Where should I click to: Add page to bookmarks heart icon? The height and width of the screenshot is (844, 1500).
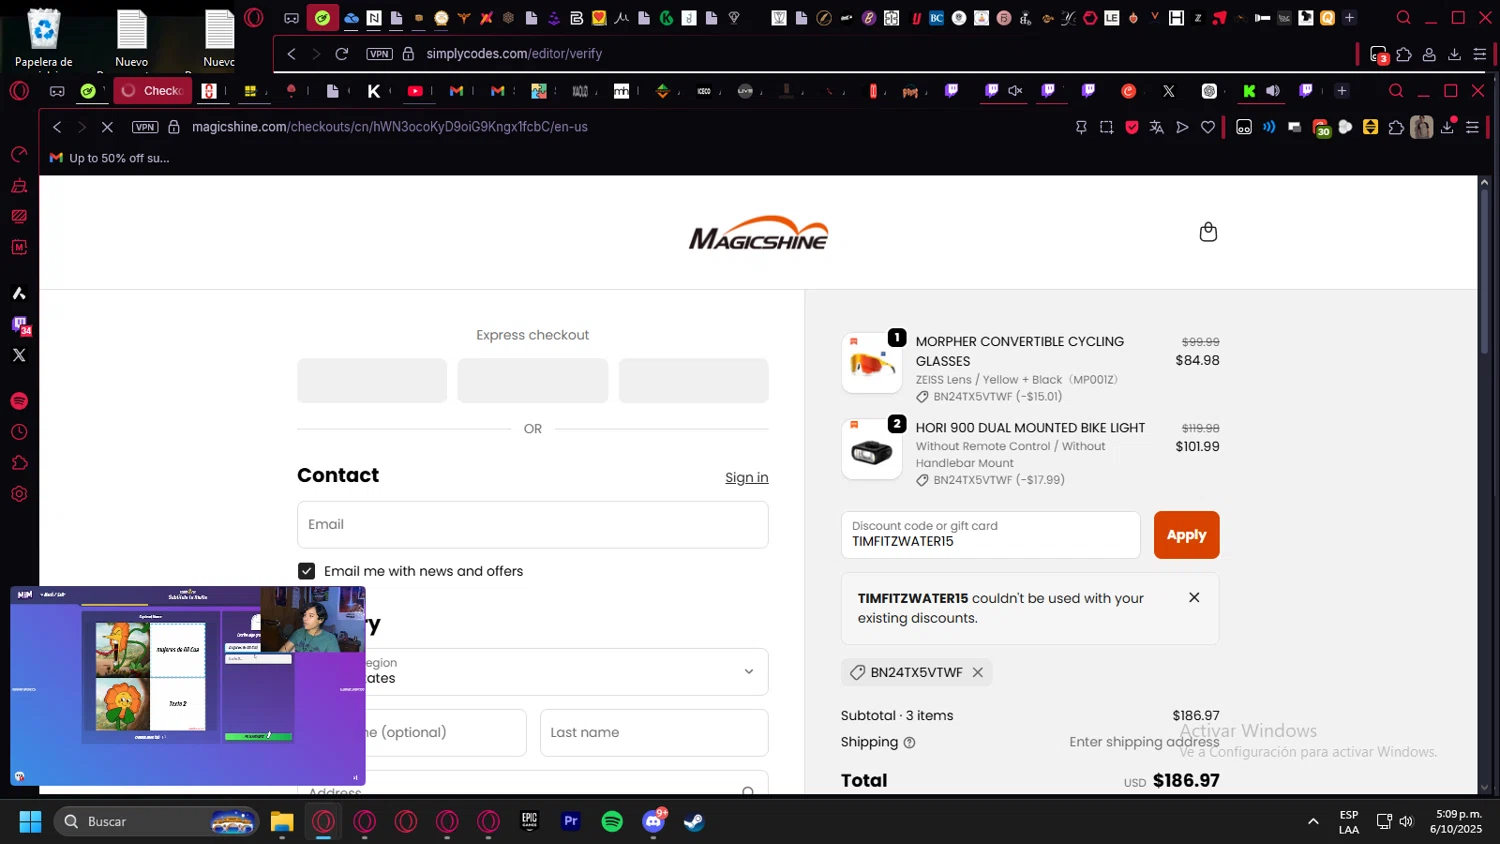tap(1208, 127)
